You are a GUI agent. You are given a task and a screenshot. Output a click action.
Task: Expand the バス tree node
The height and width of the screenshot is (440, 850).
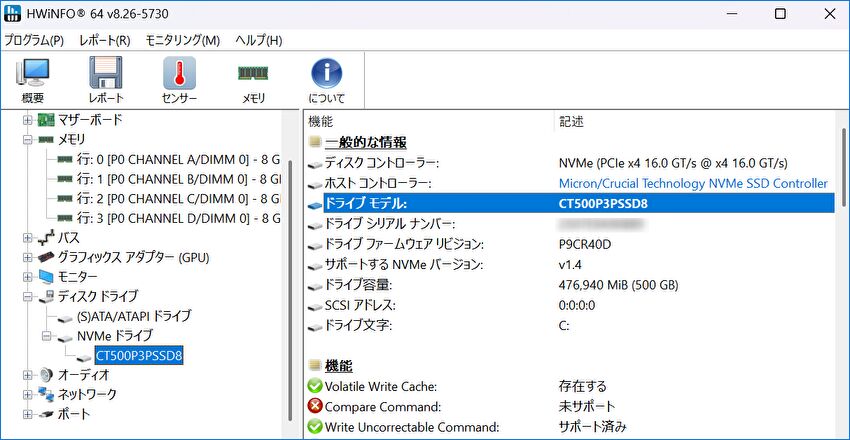[x=28, y=237]
